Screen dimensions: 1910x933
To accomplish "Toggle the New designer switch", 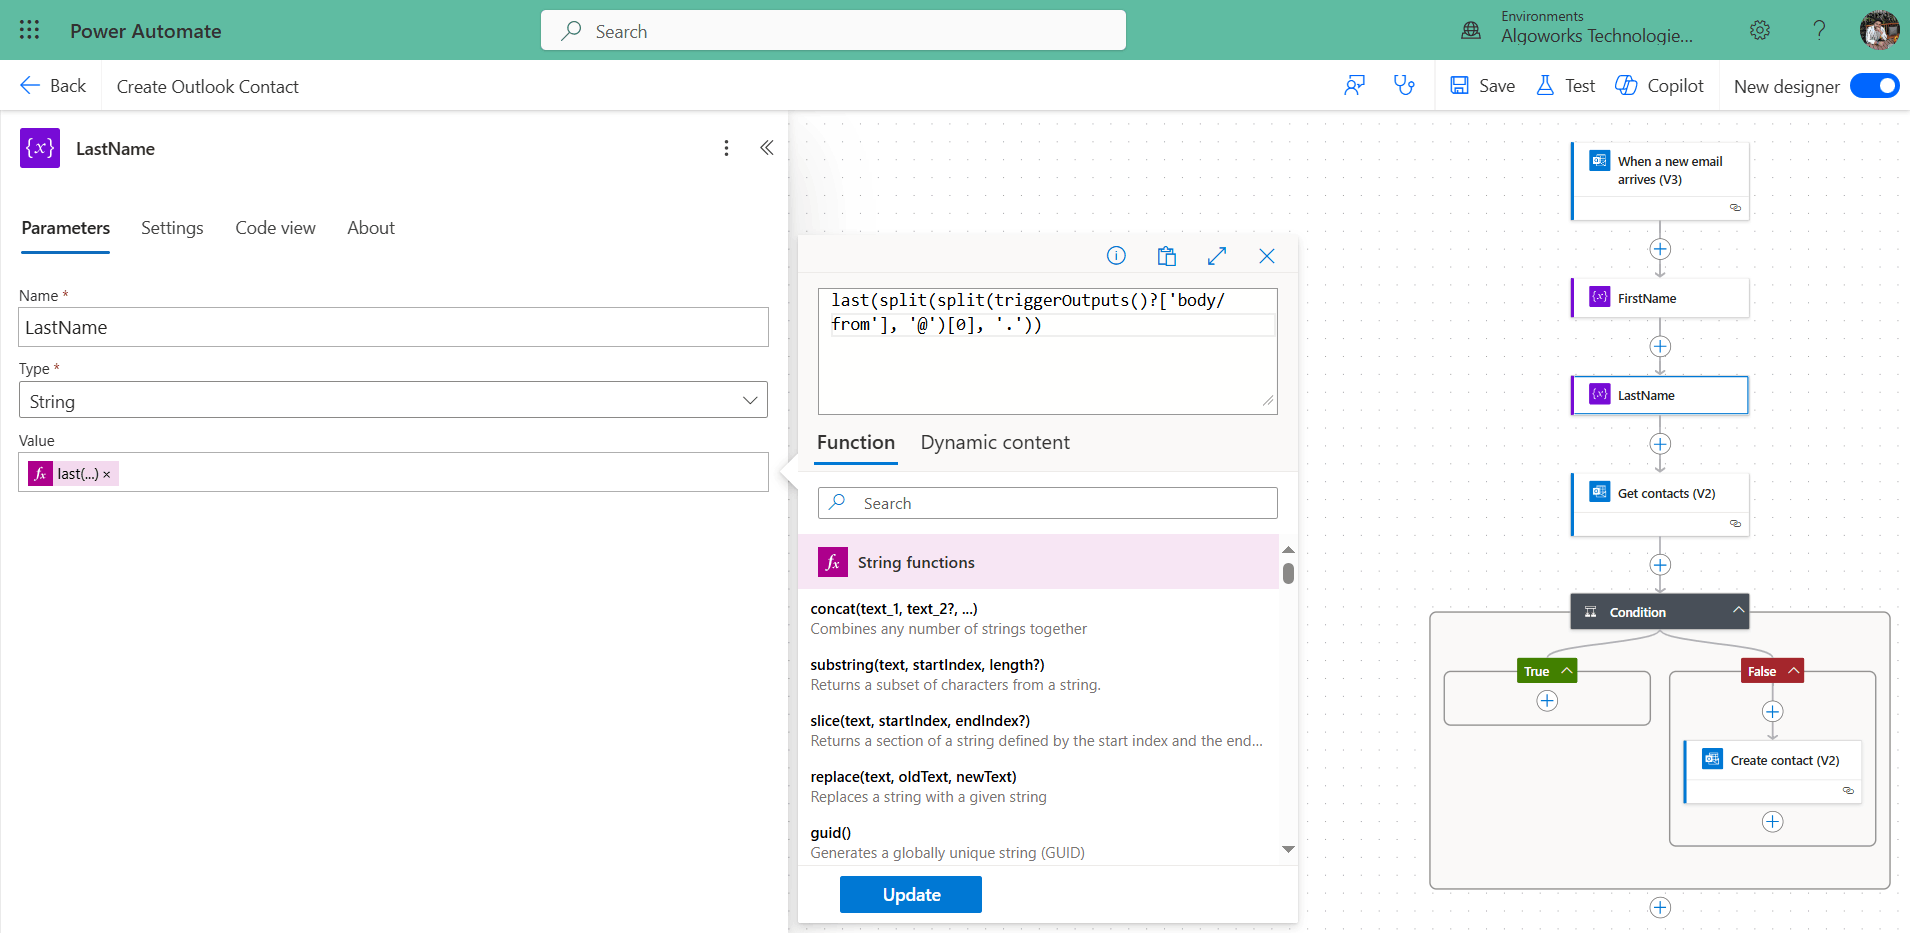I will (x=1874, y=86).
